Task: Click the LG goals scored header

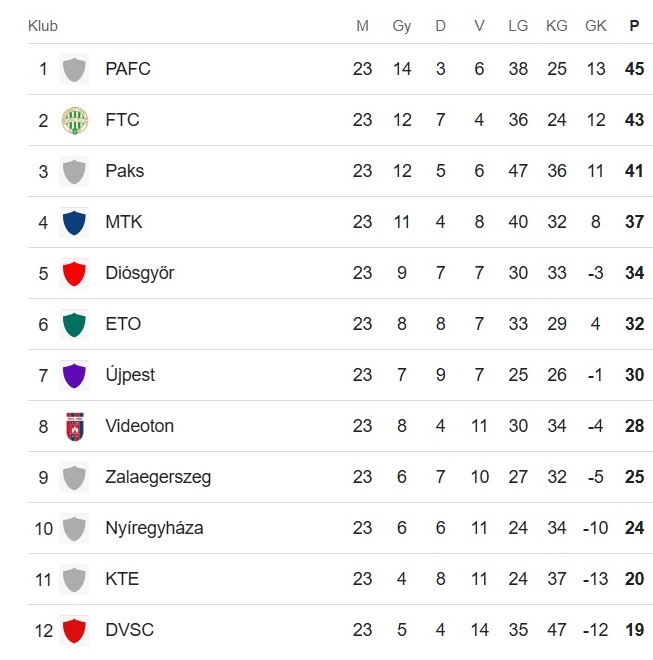Action: tap(518, 26)
